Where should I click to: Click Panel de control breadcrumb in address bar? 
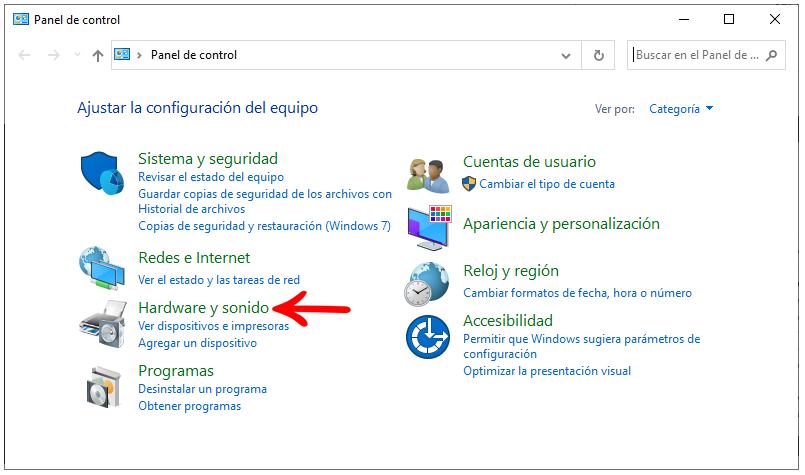coord(194,55)
